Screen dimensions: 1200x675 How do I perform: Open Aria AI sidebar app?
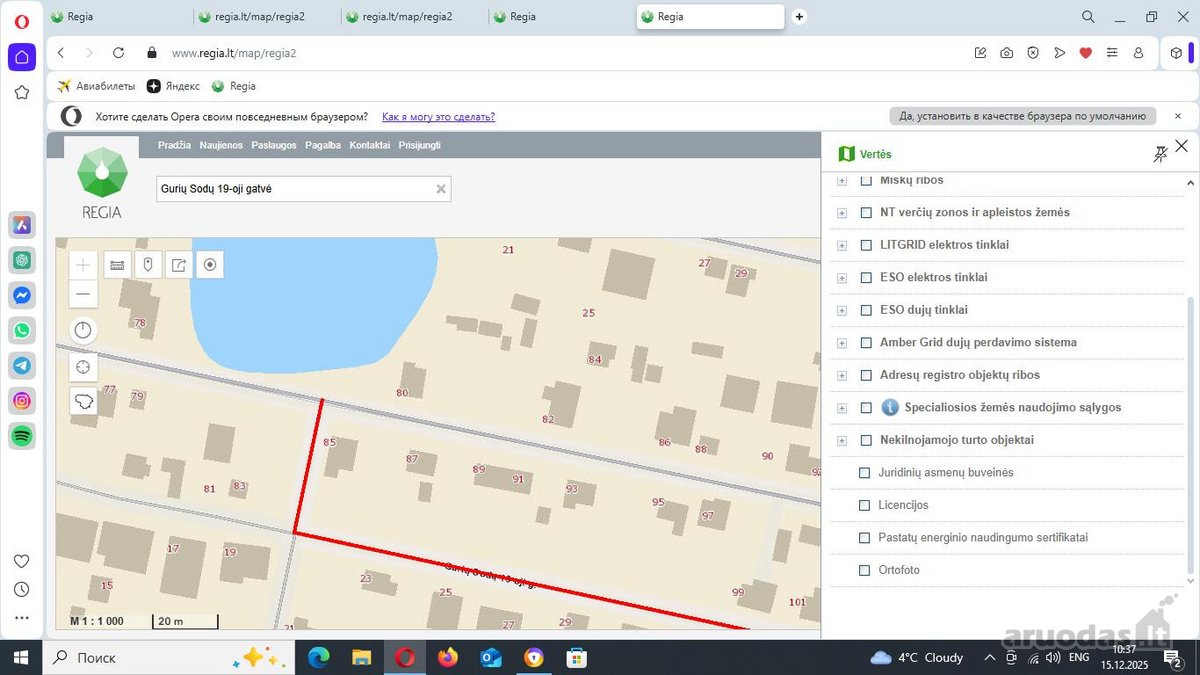click(x=22, y=225)
